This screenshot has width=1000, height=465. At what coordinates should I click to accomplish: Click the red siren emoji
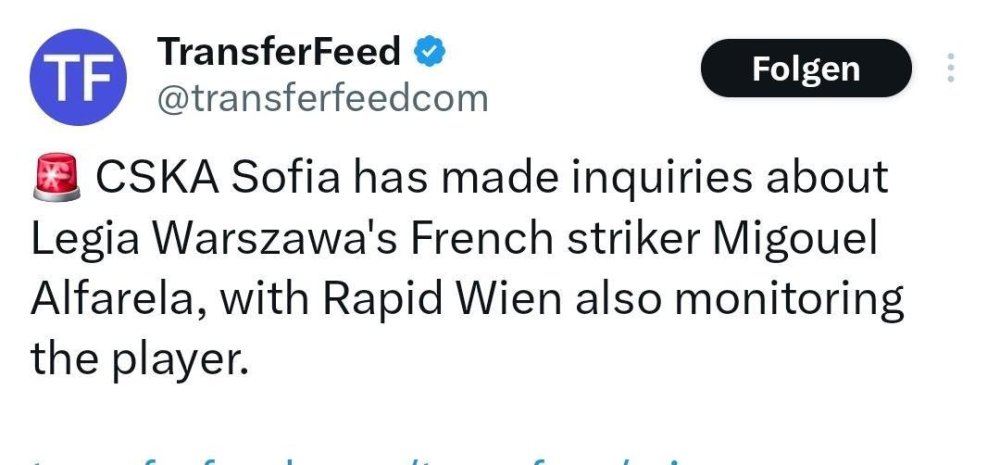pyautogui.click(x=57, y=180)
